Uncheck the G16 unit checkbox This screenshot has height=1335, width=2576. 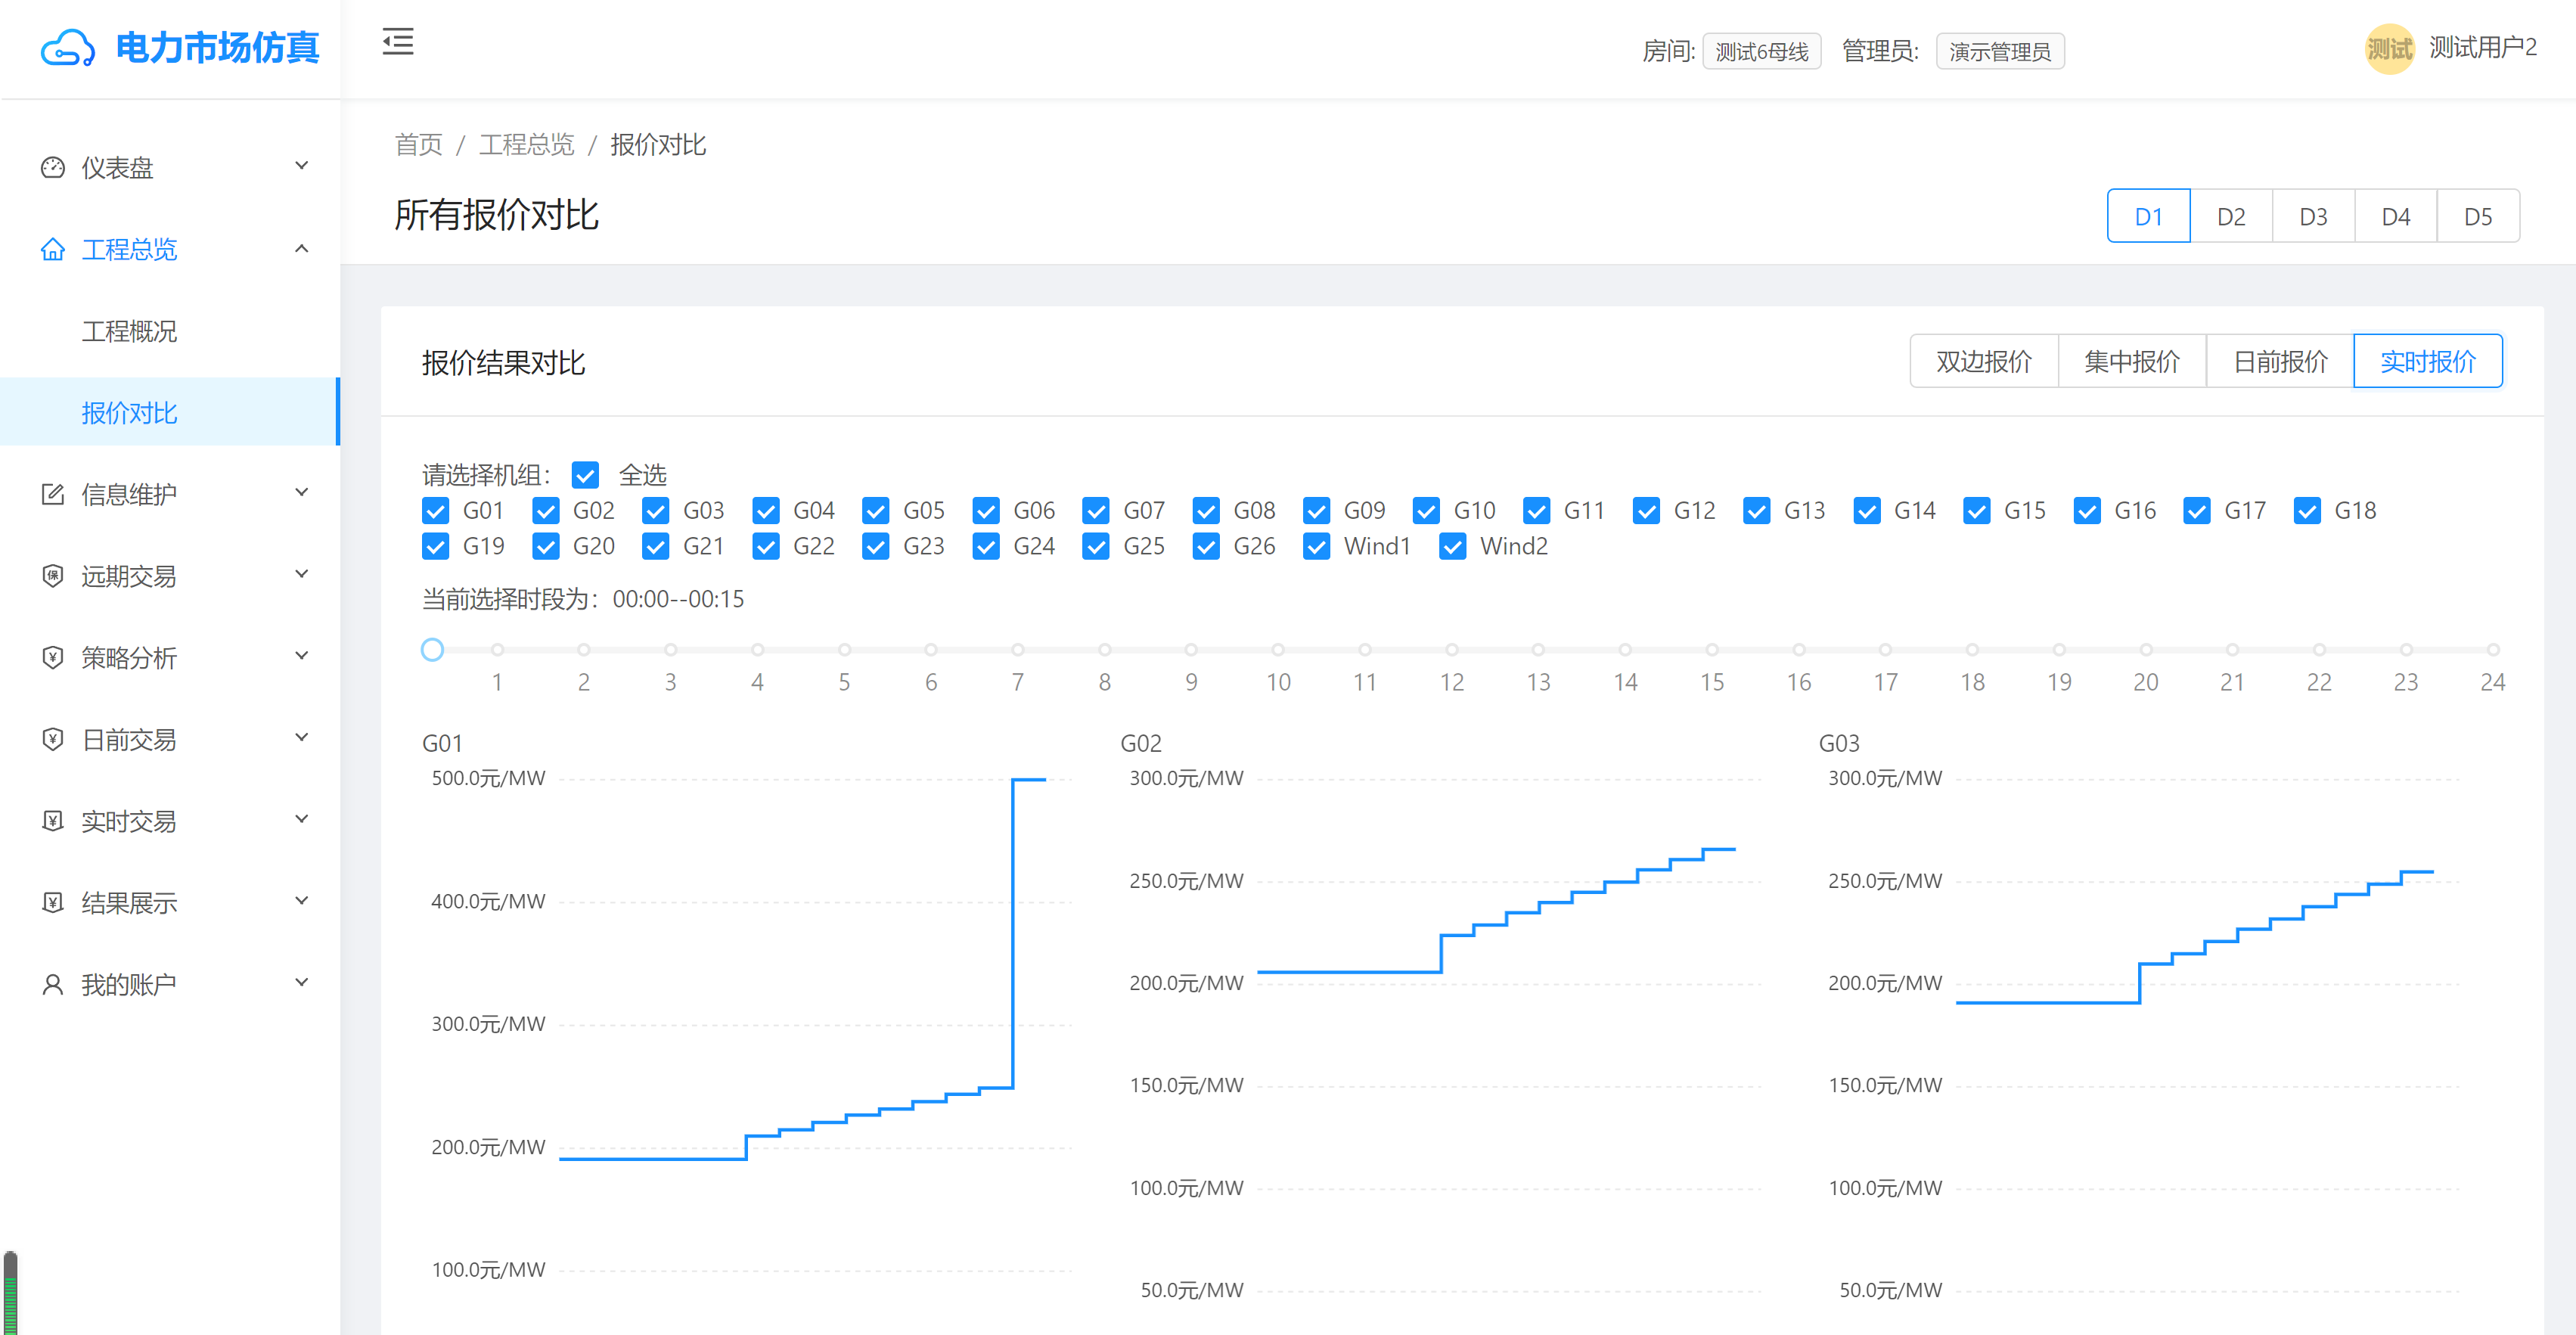coord(2087,511)
